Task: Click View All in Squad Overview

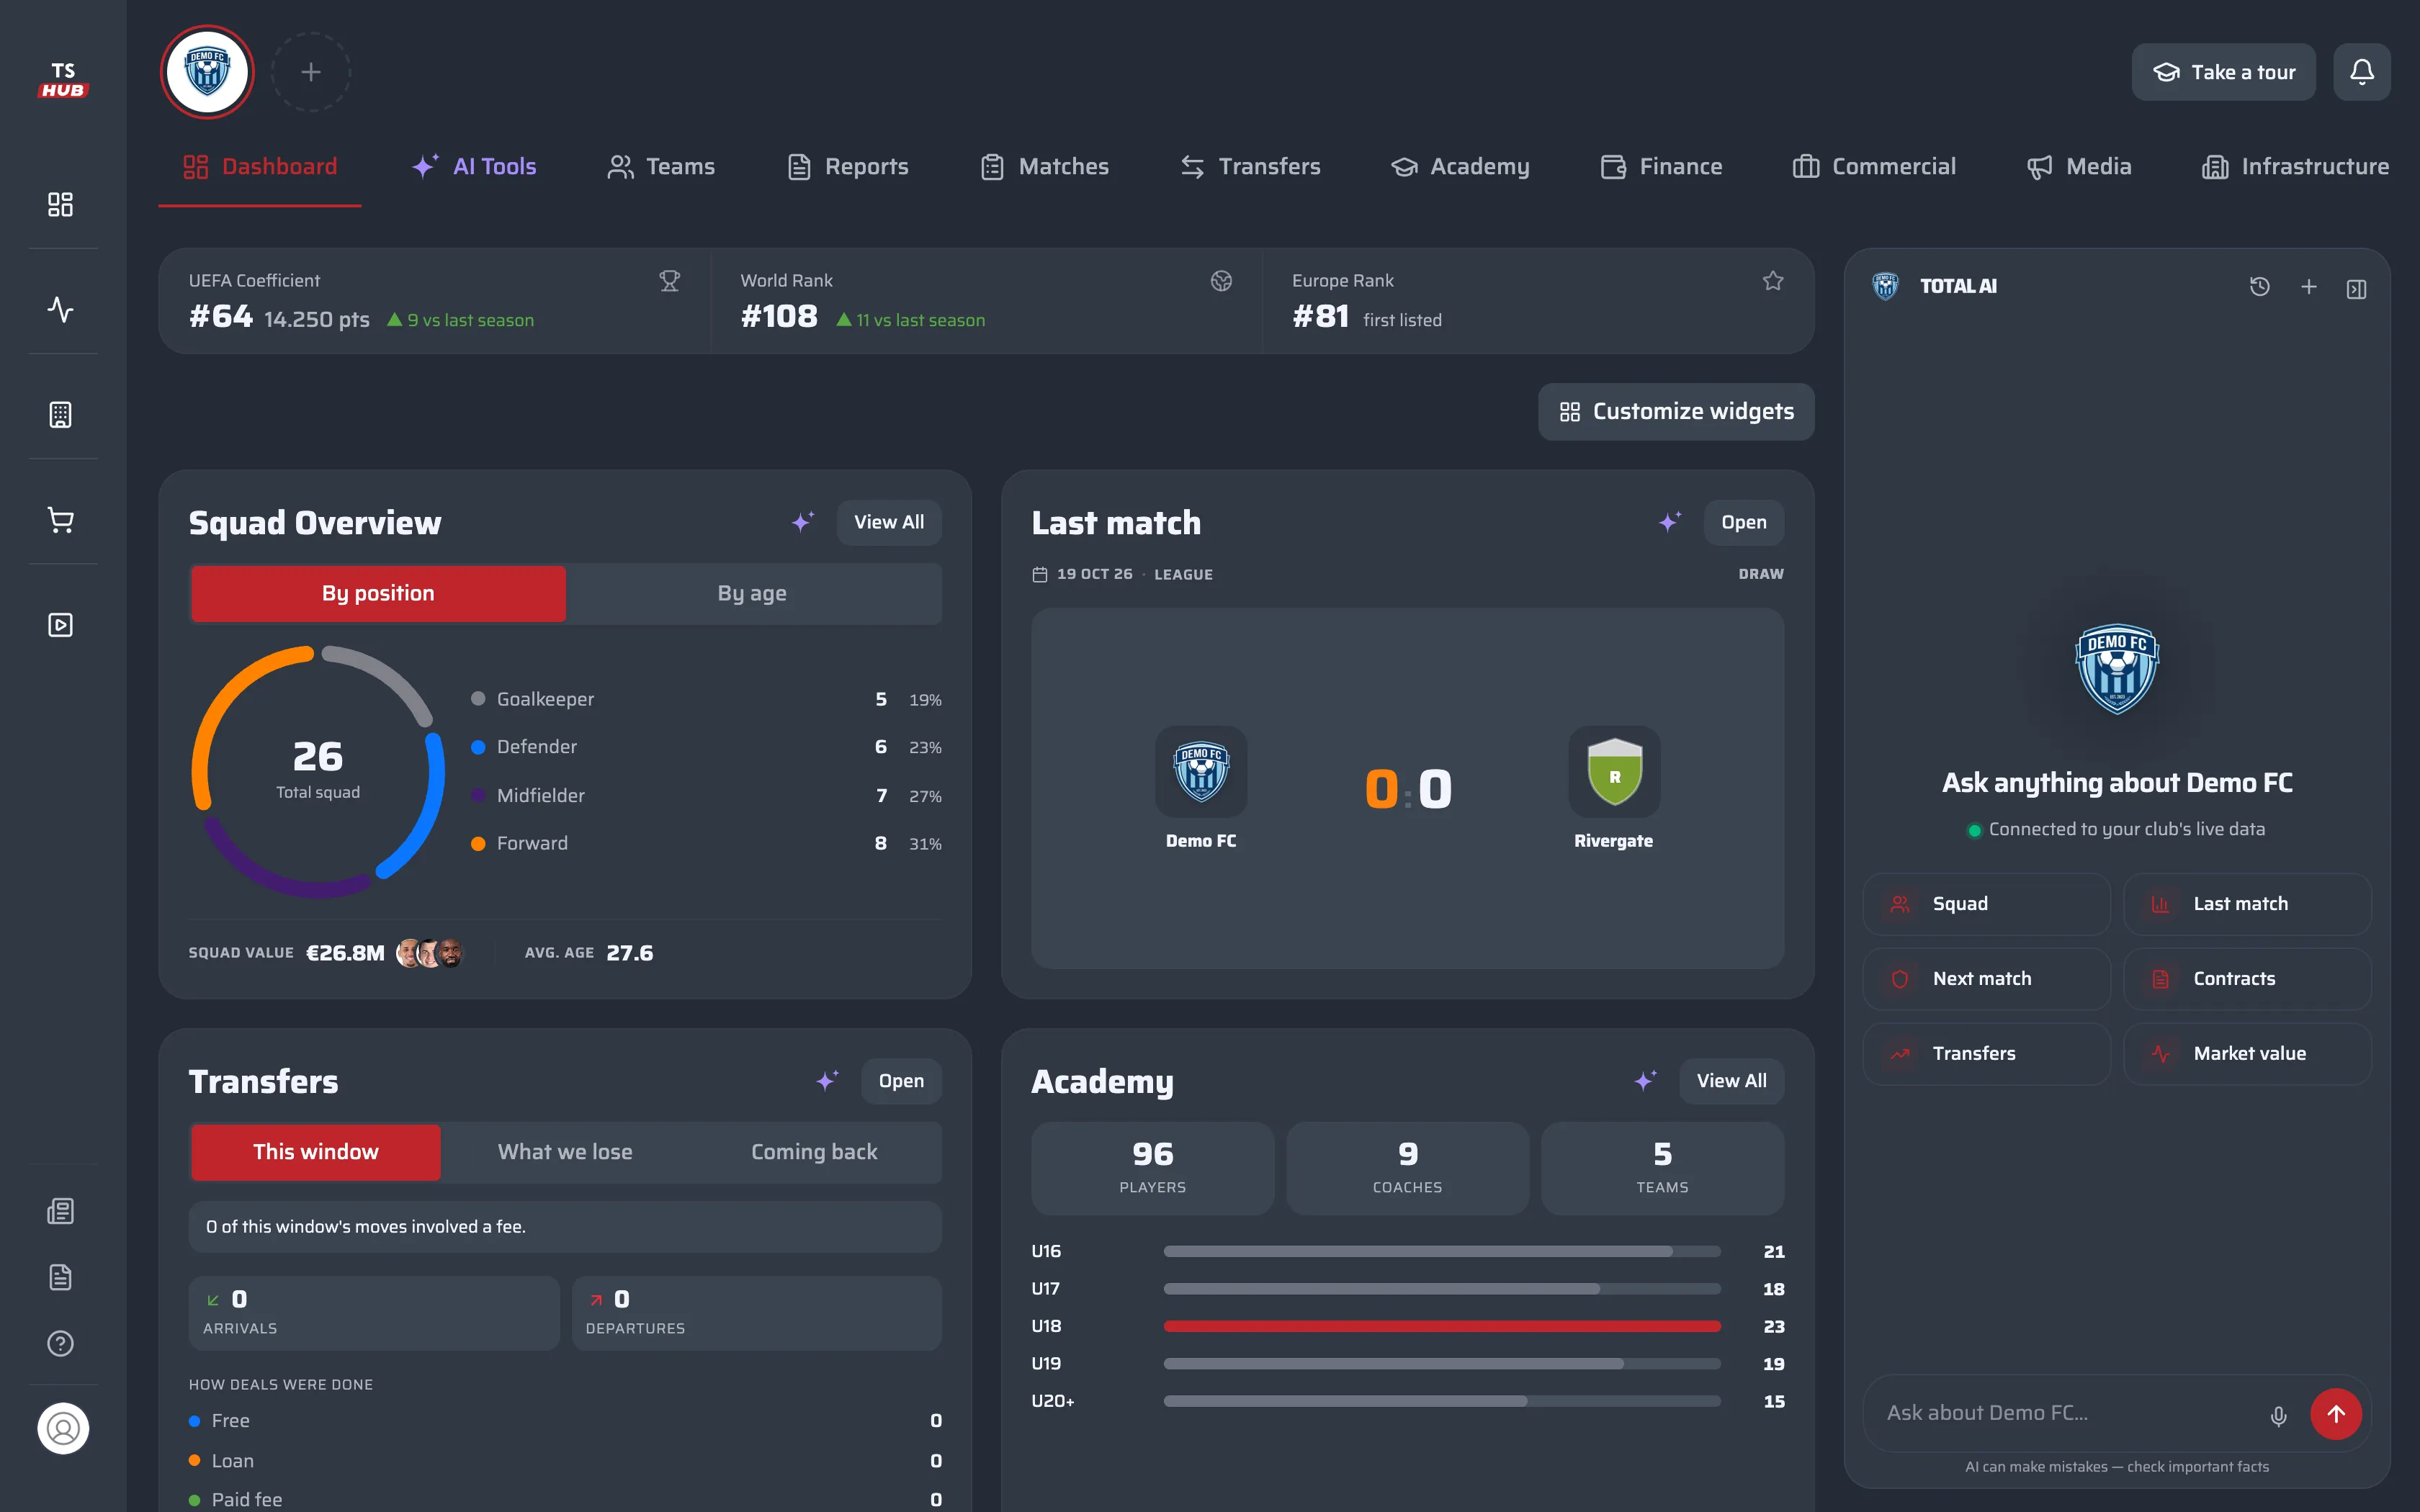Action: 889,522
